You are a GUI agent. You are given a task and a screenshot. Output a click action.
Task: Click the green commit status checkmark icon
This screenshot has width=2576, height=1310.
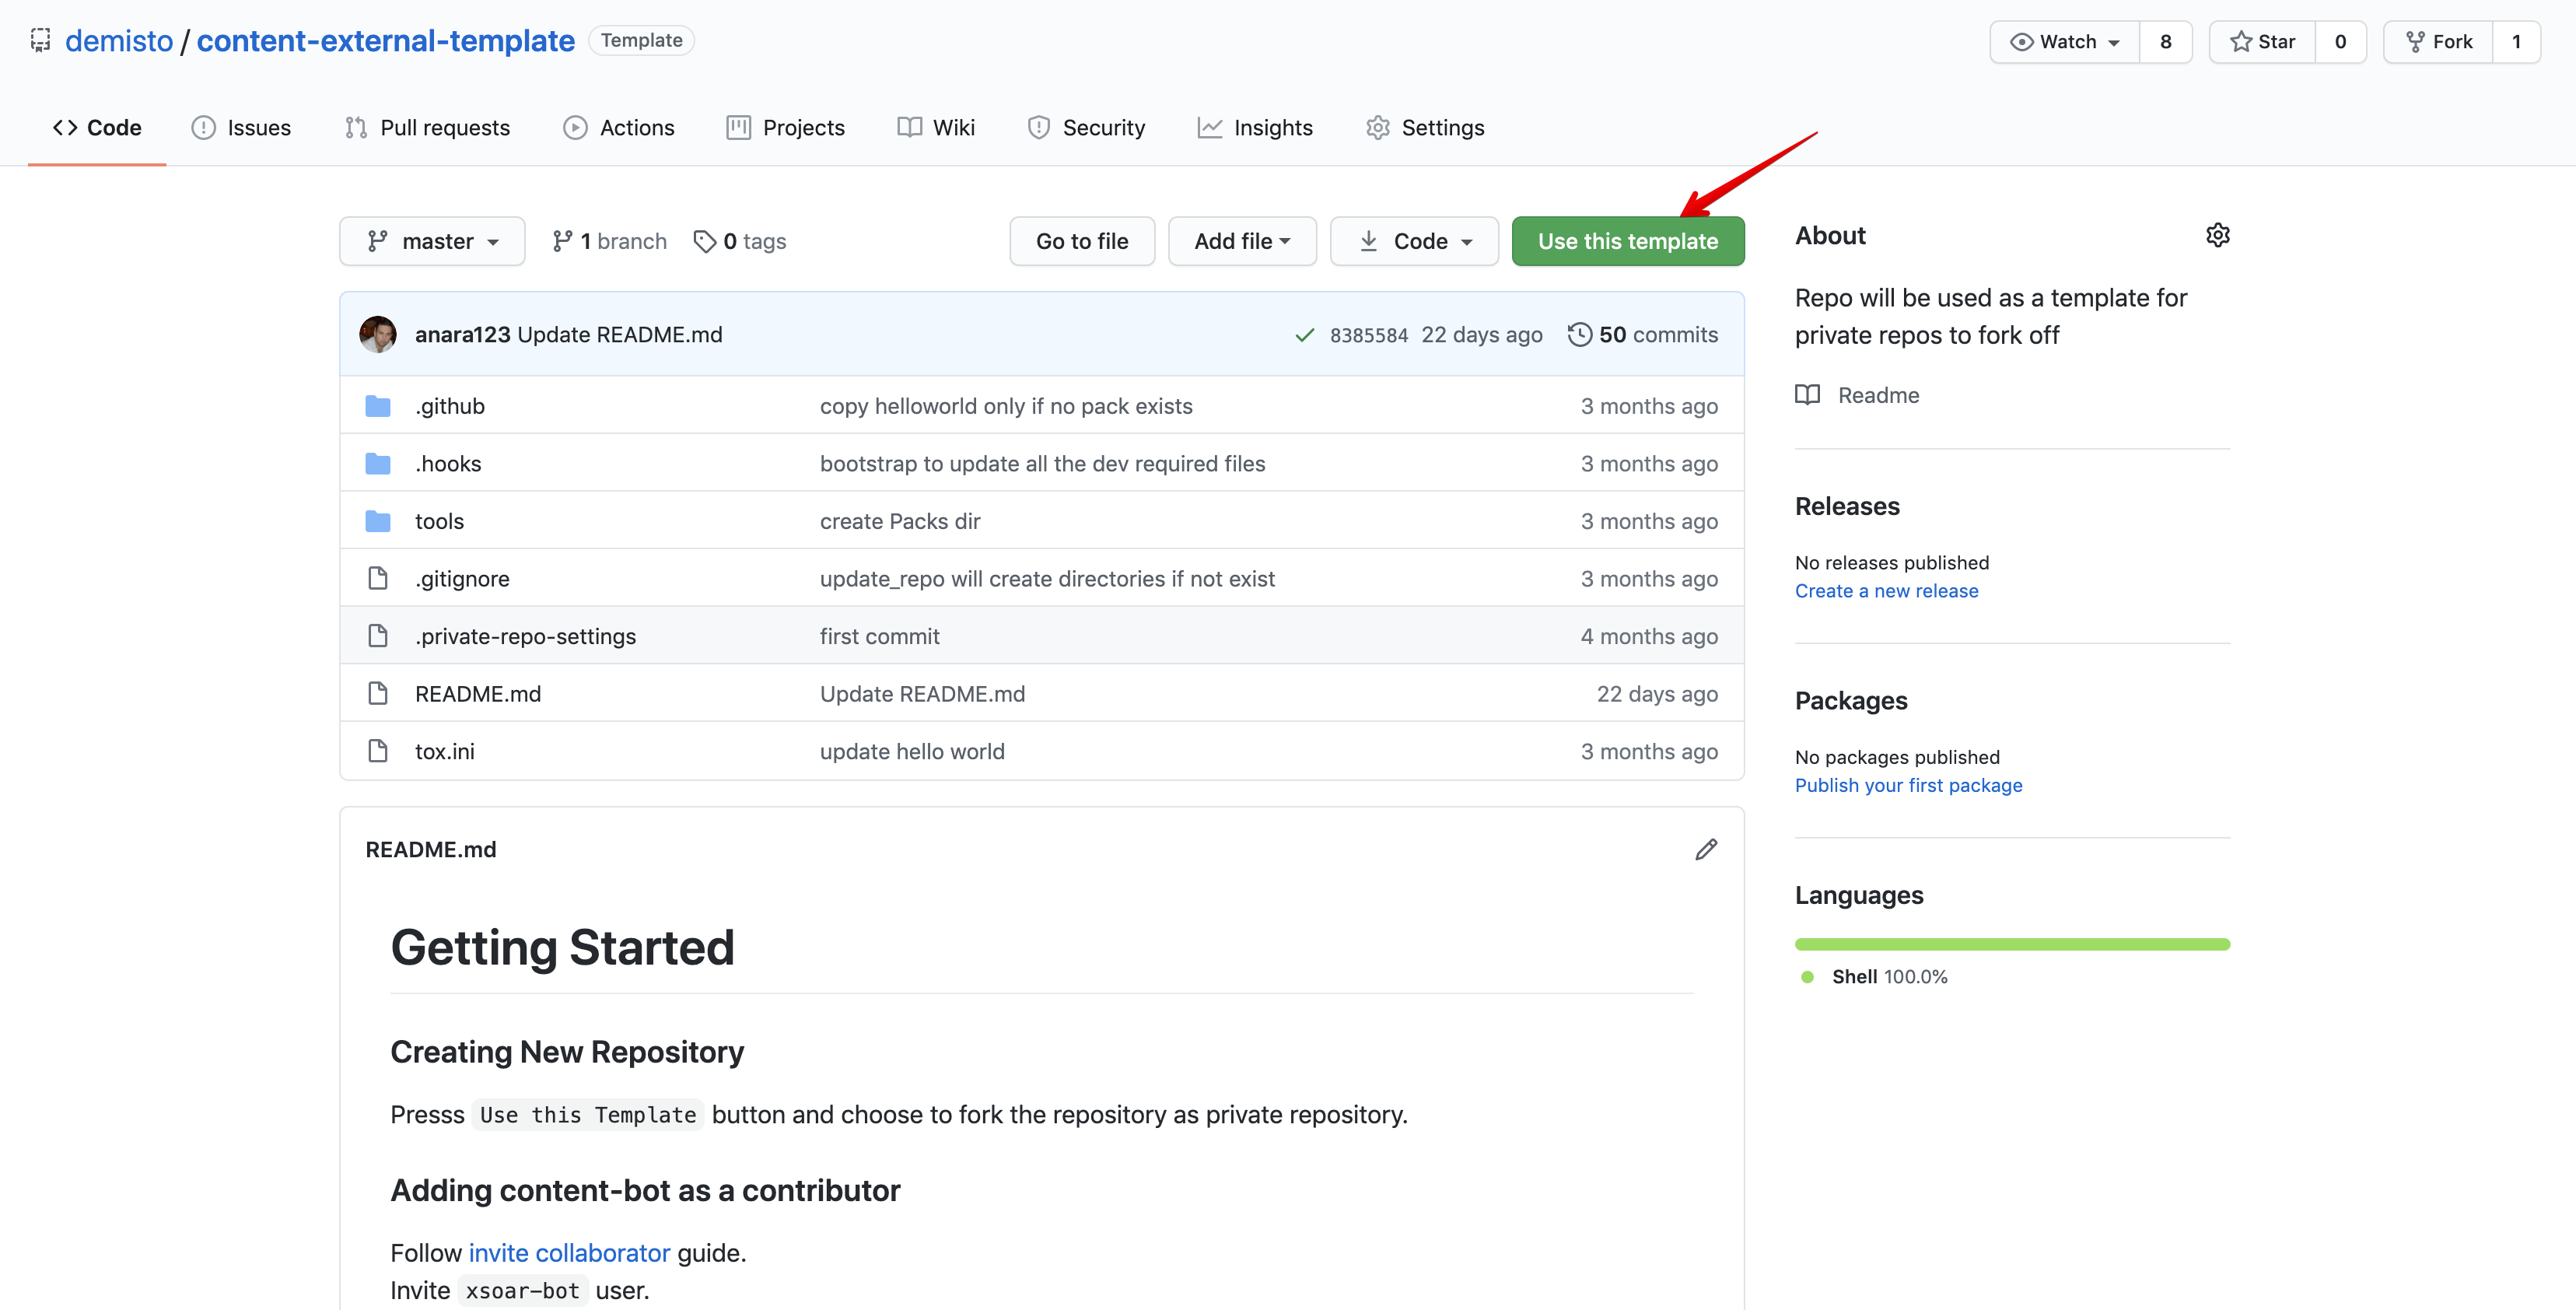click(x=1304, y=335)
